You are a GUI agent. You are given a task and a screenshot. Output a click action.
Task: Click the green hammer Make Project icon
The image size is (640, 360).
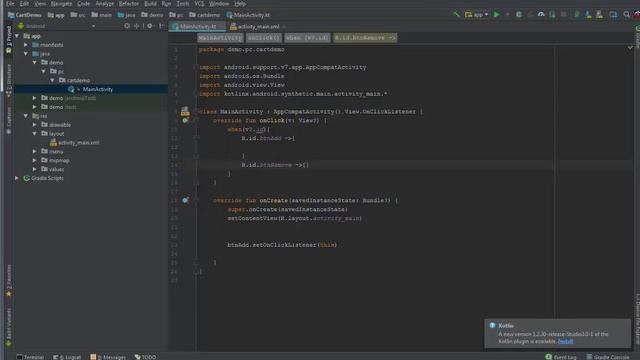[456, 15]
